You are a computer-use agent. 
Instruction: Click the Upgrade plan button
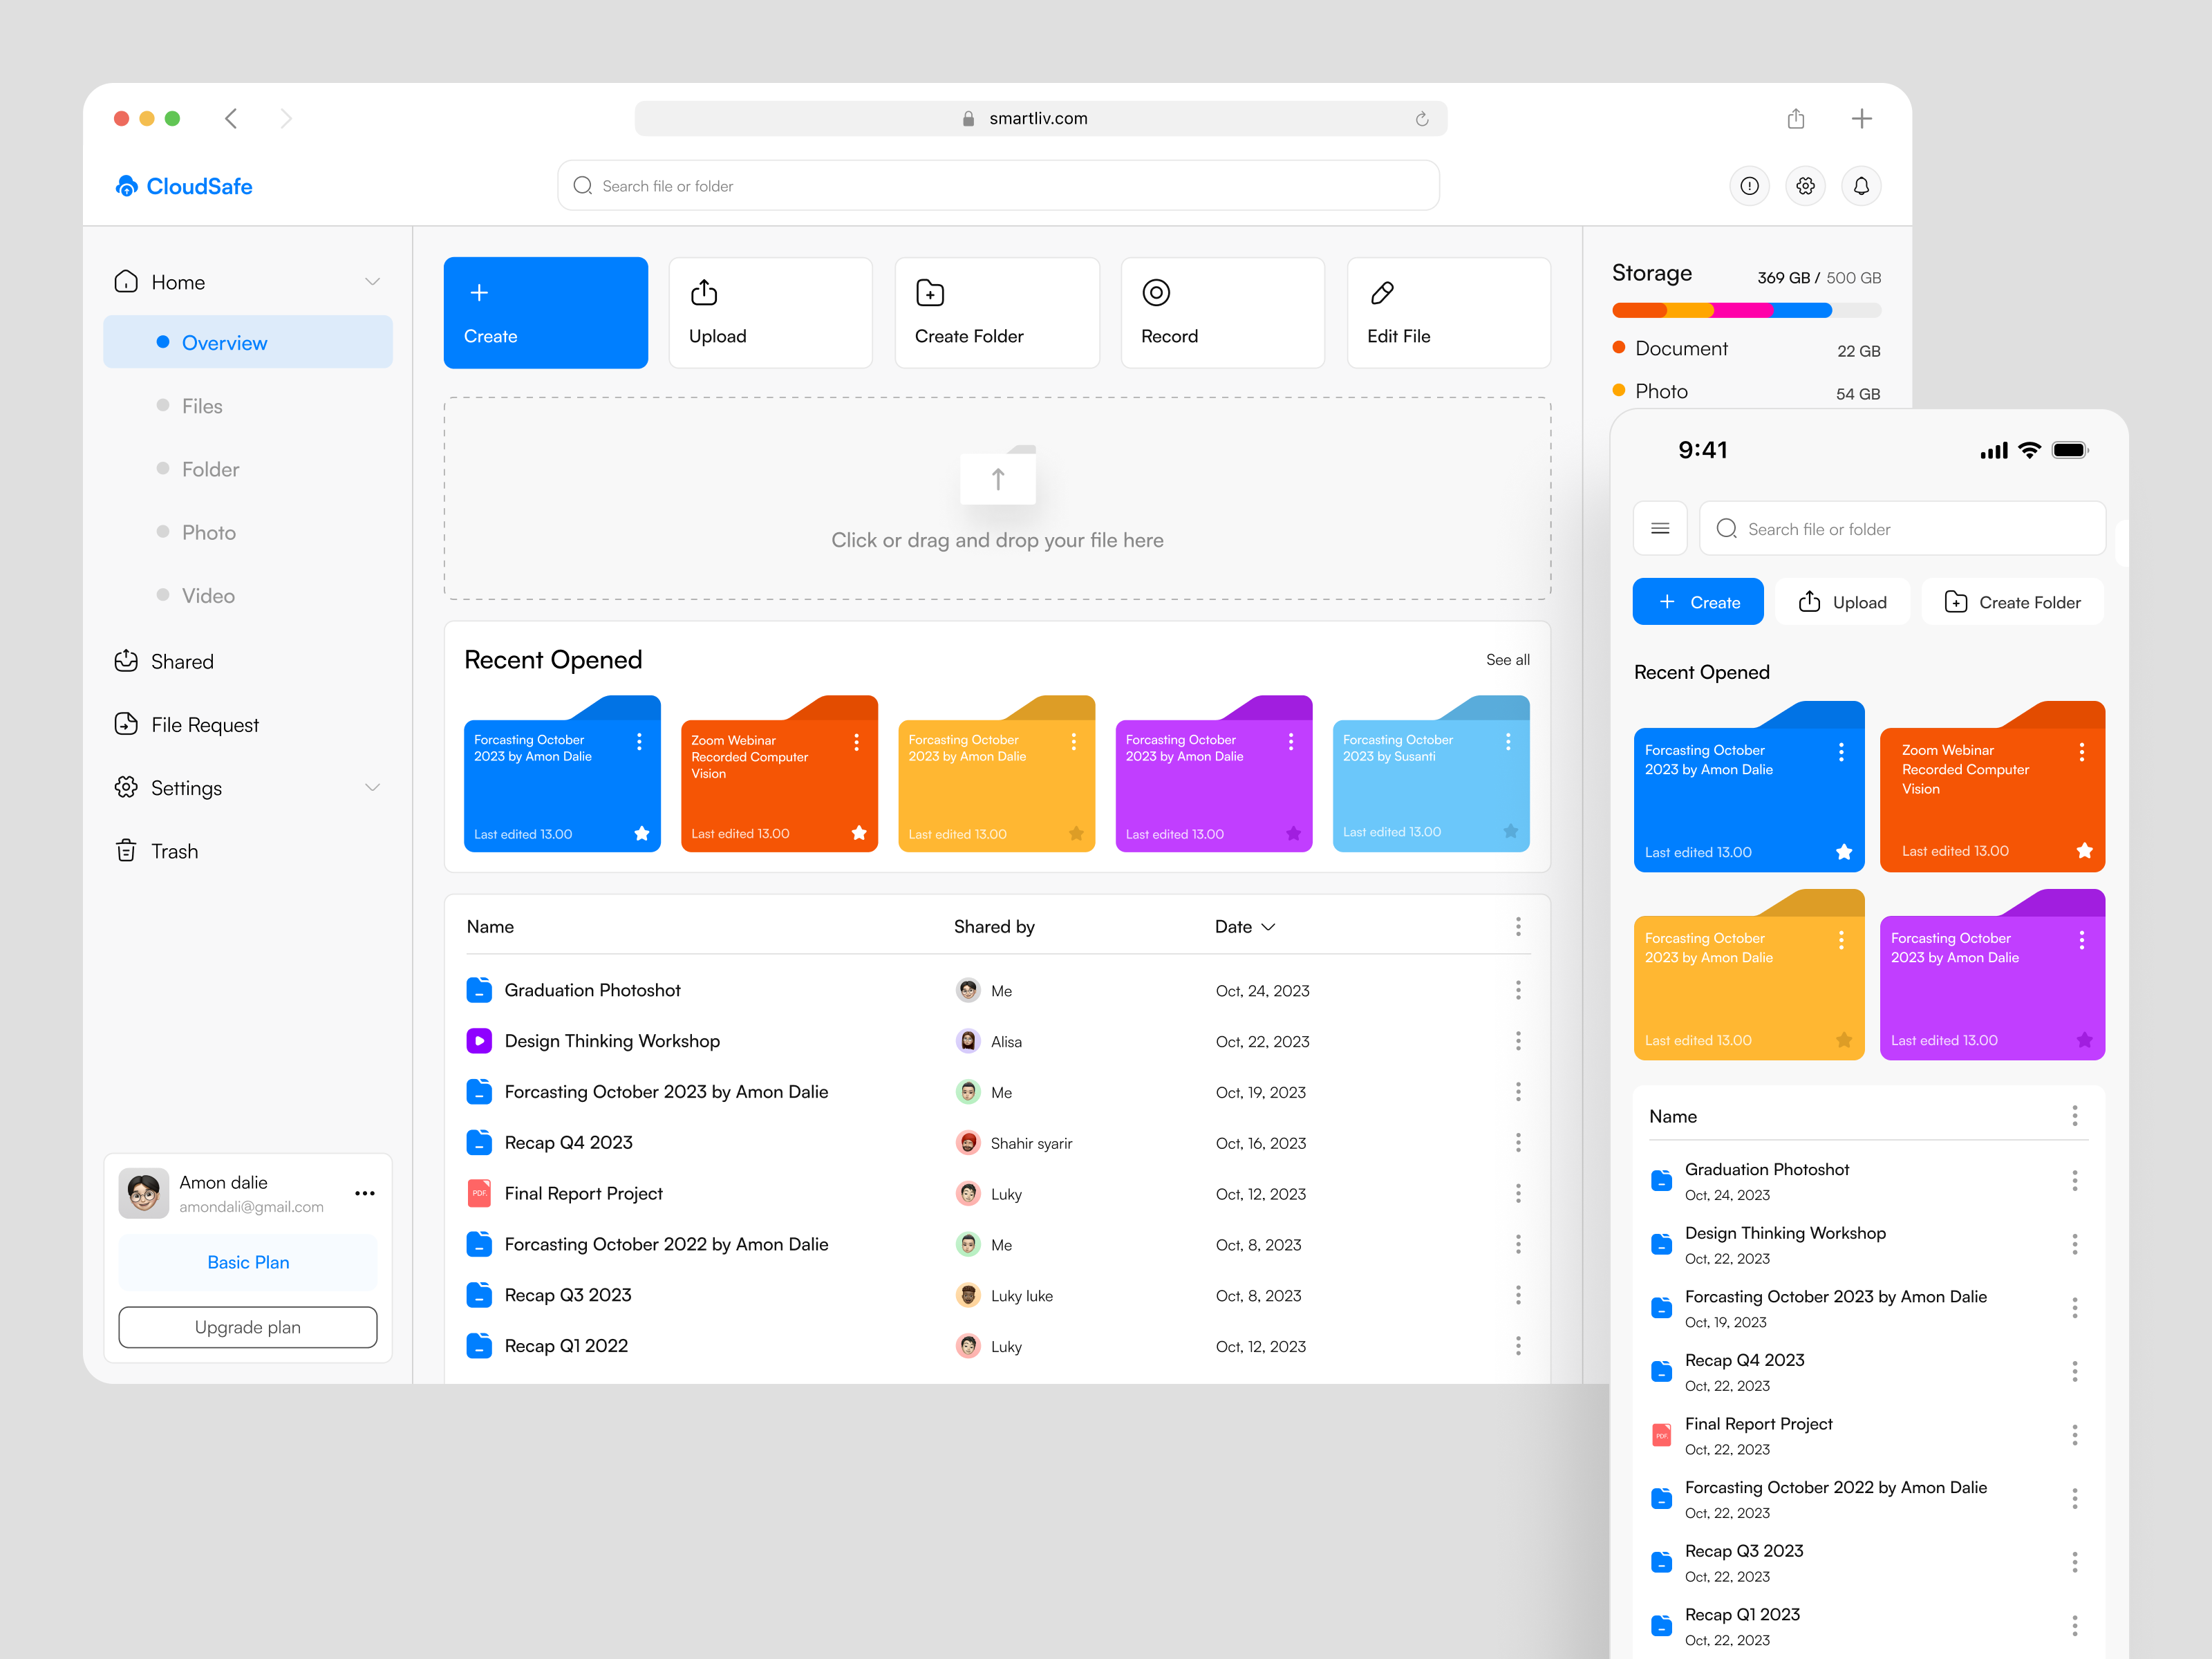pyautogui.click(x=247, y=1327)
